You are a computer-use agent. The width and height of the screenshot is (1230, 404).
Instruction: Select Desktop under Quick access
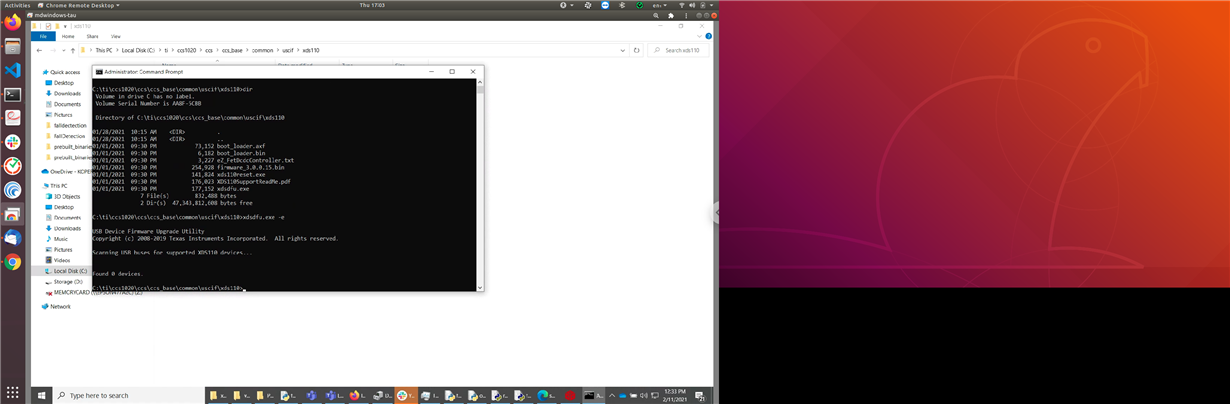point(63,83)
